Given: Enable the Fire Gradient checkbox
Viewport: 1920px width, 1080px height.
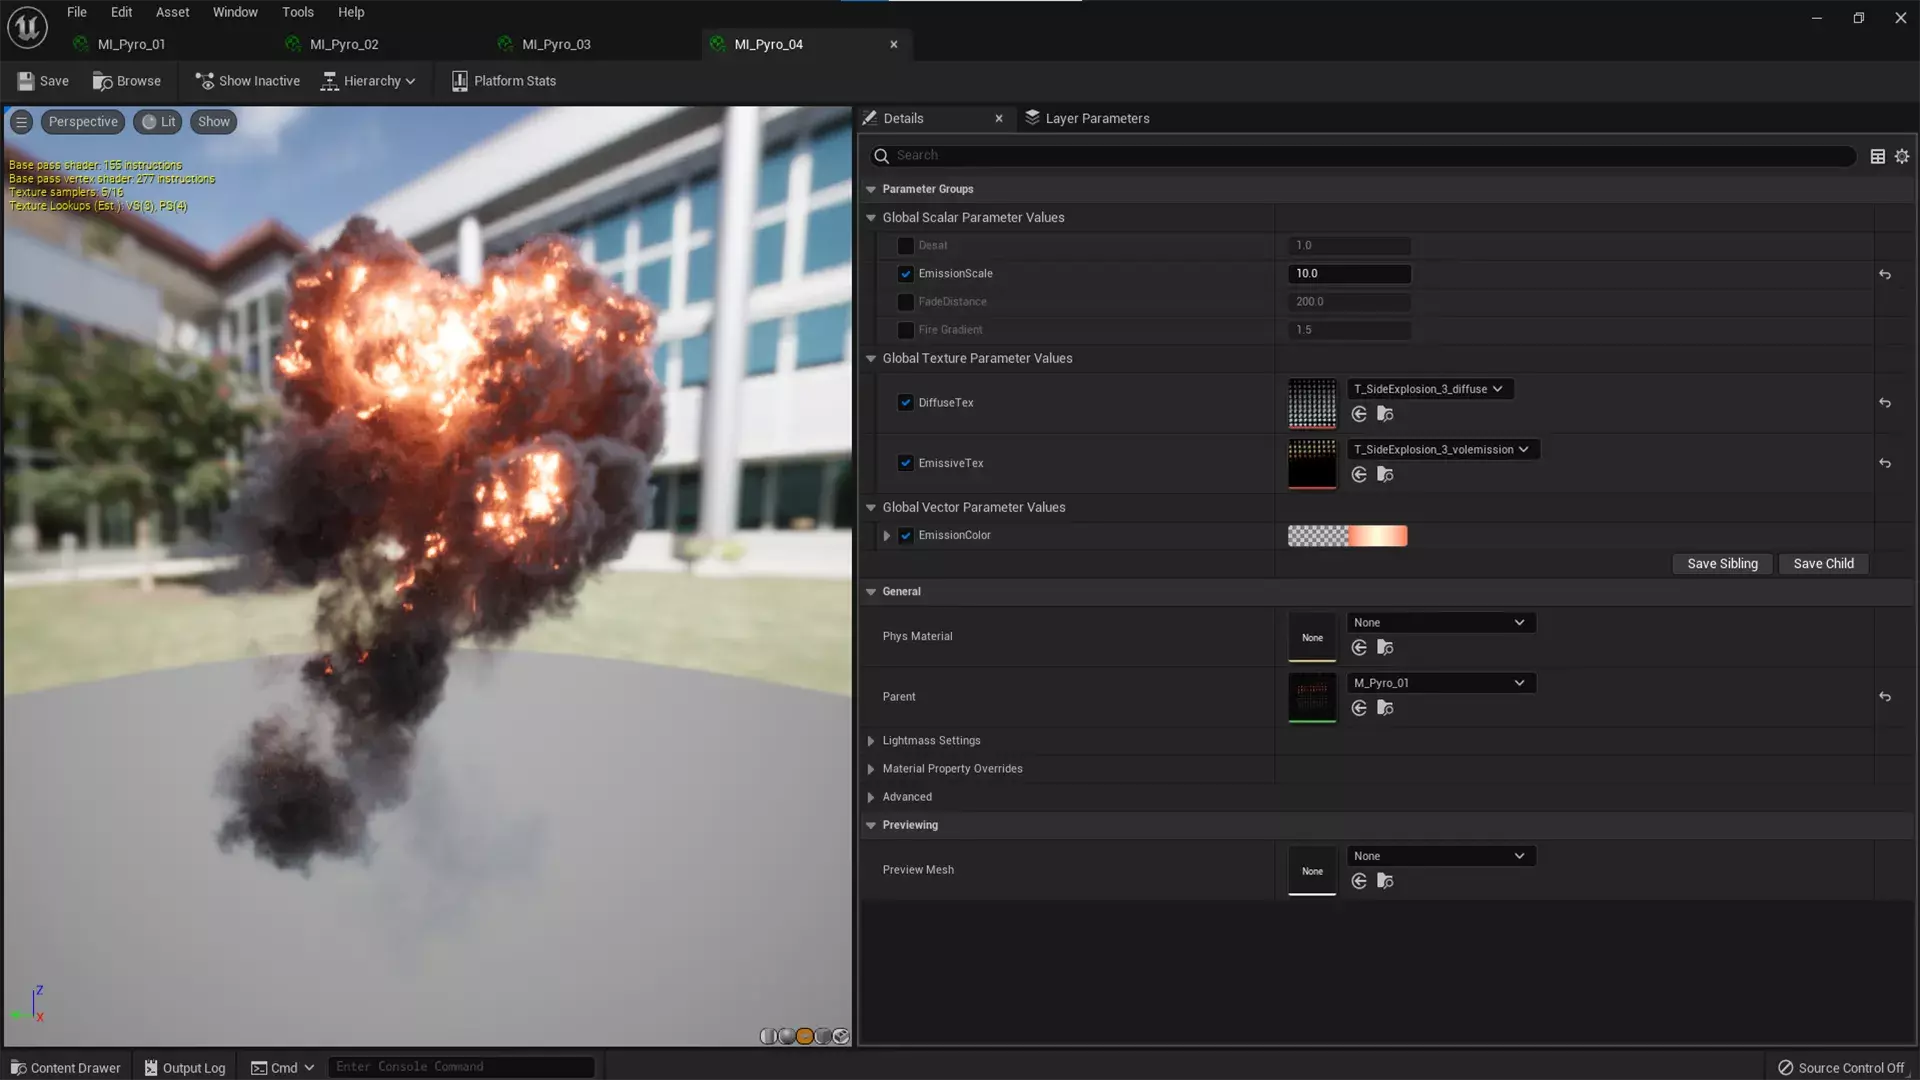Looking at the screenshot, I should click(x=905, y=329).
